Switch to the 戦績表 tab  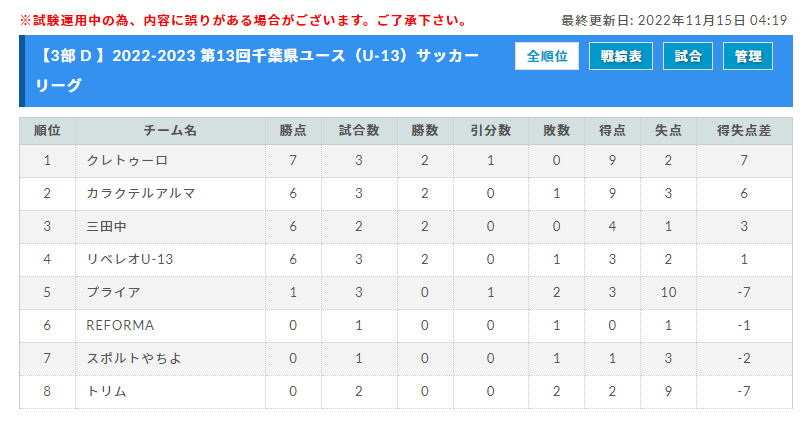[621, 56]
